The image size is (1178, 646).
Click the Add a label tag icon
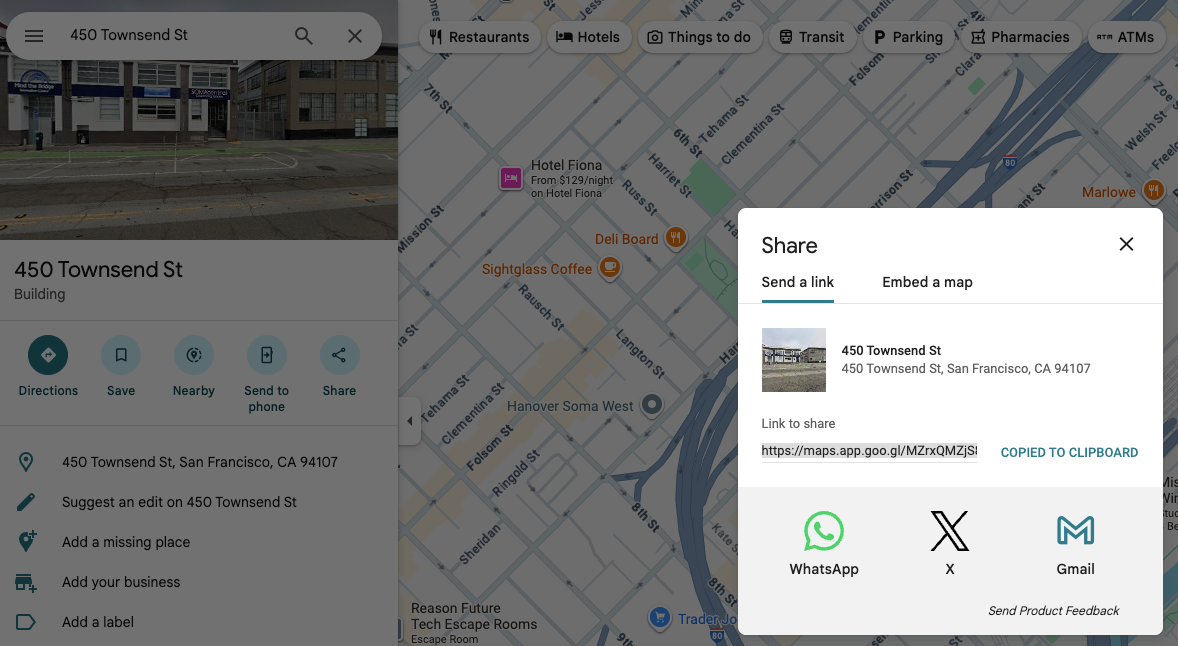coord(26,622)
